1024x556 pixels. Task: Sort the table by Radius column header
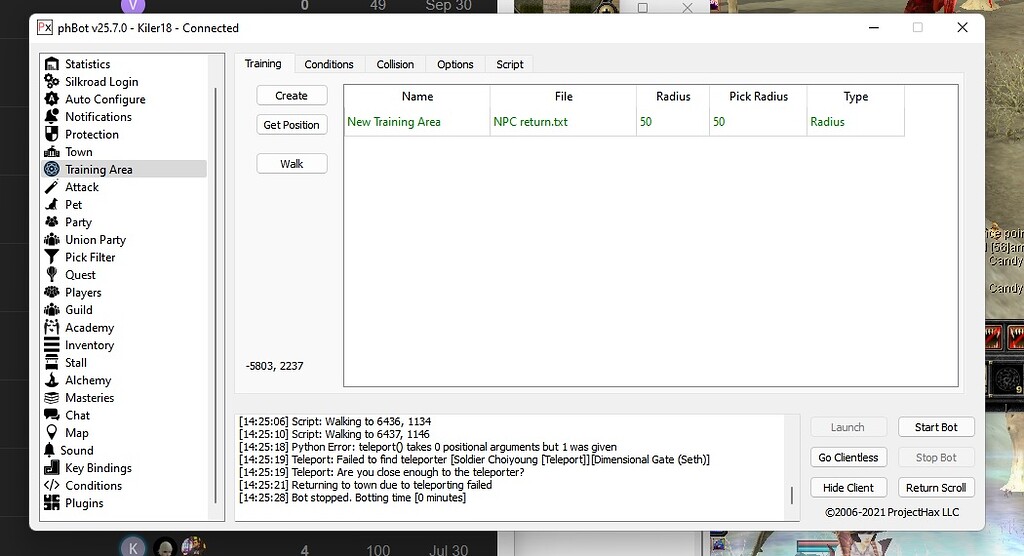(x=673, y=97)
